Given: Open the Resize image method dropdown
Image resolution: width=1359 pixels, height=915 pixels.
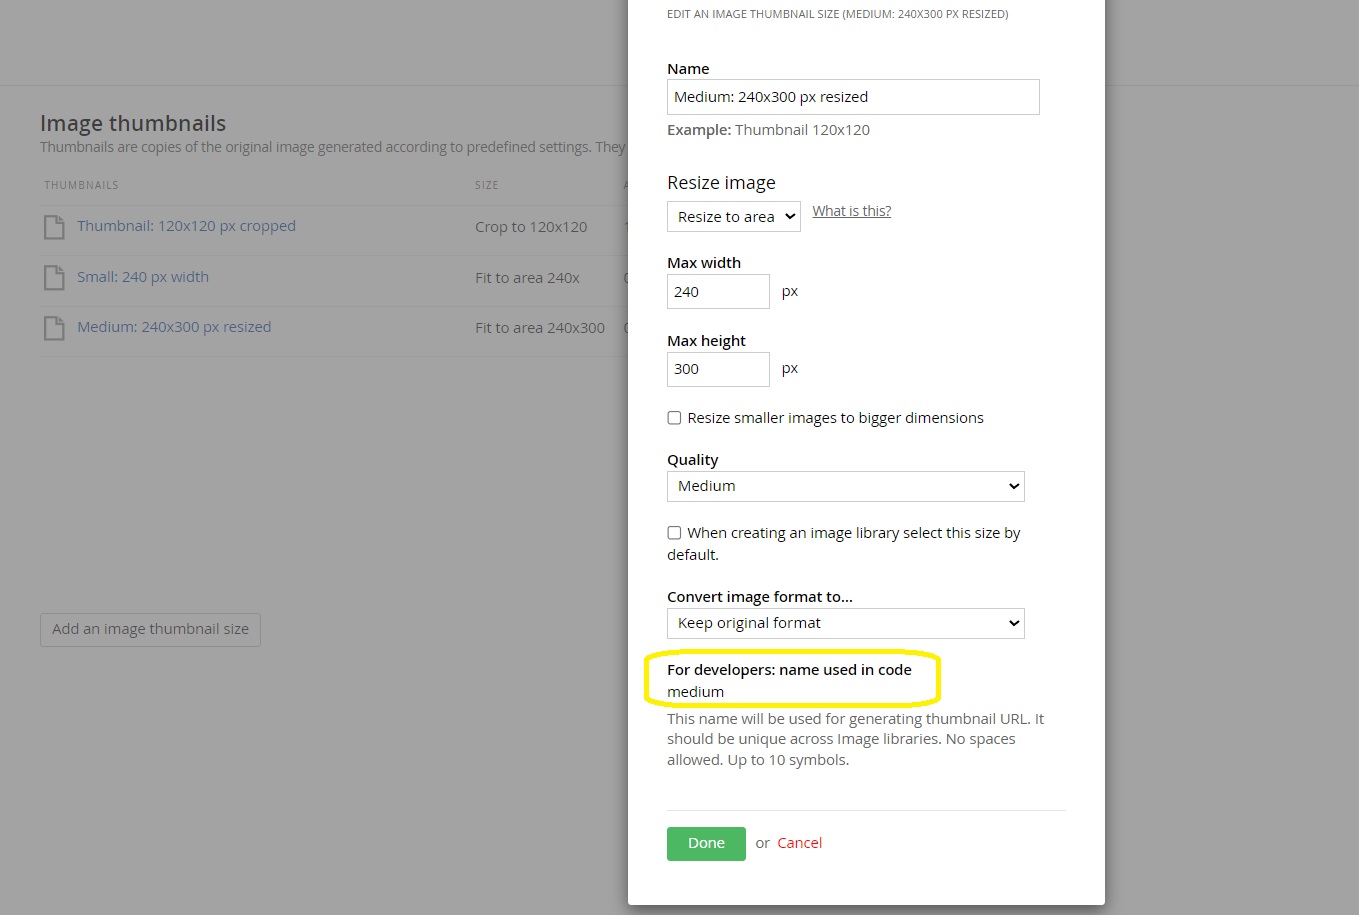Looking at the screenshot, I should (x=733, y=216).
